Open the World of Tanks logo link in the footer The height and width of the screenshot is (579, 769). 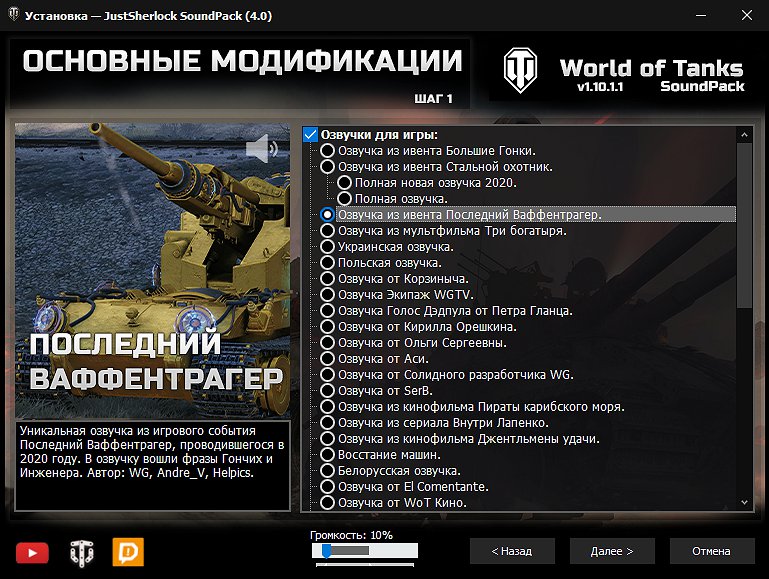(81, 553)
